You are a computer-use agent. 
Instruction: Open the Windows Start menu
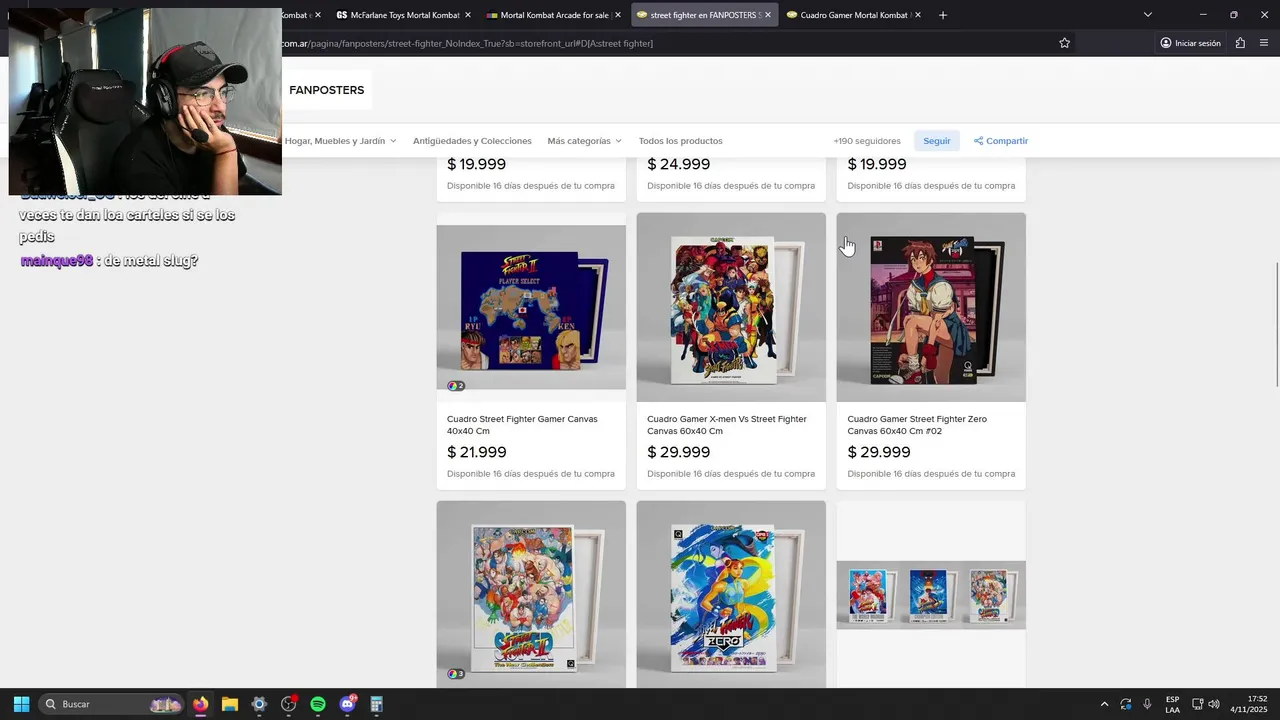coord(21,704)
